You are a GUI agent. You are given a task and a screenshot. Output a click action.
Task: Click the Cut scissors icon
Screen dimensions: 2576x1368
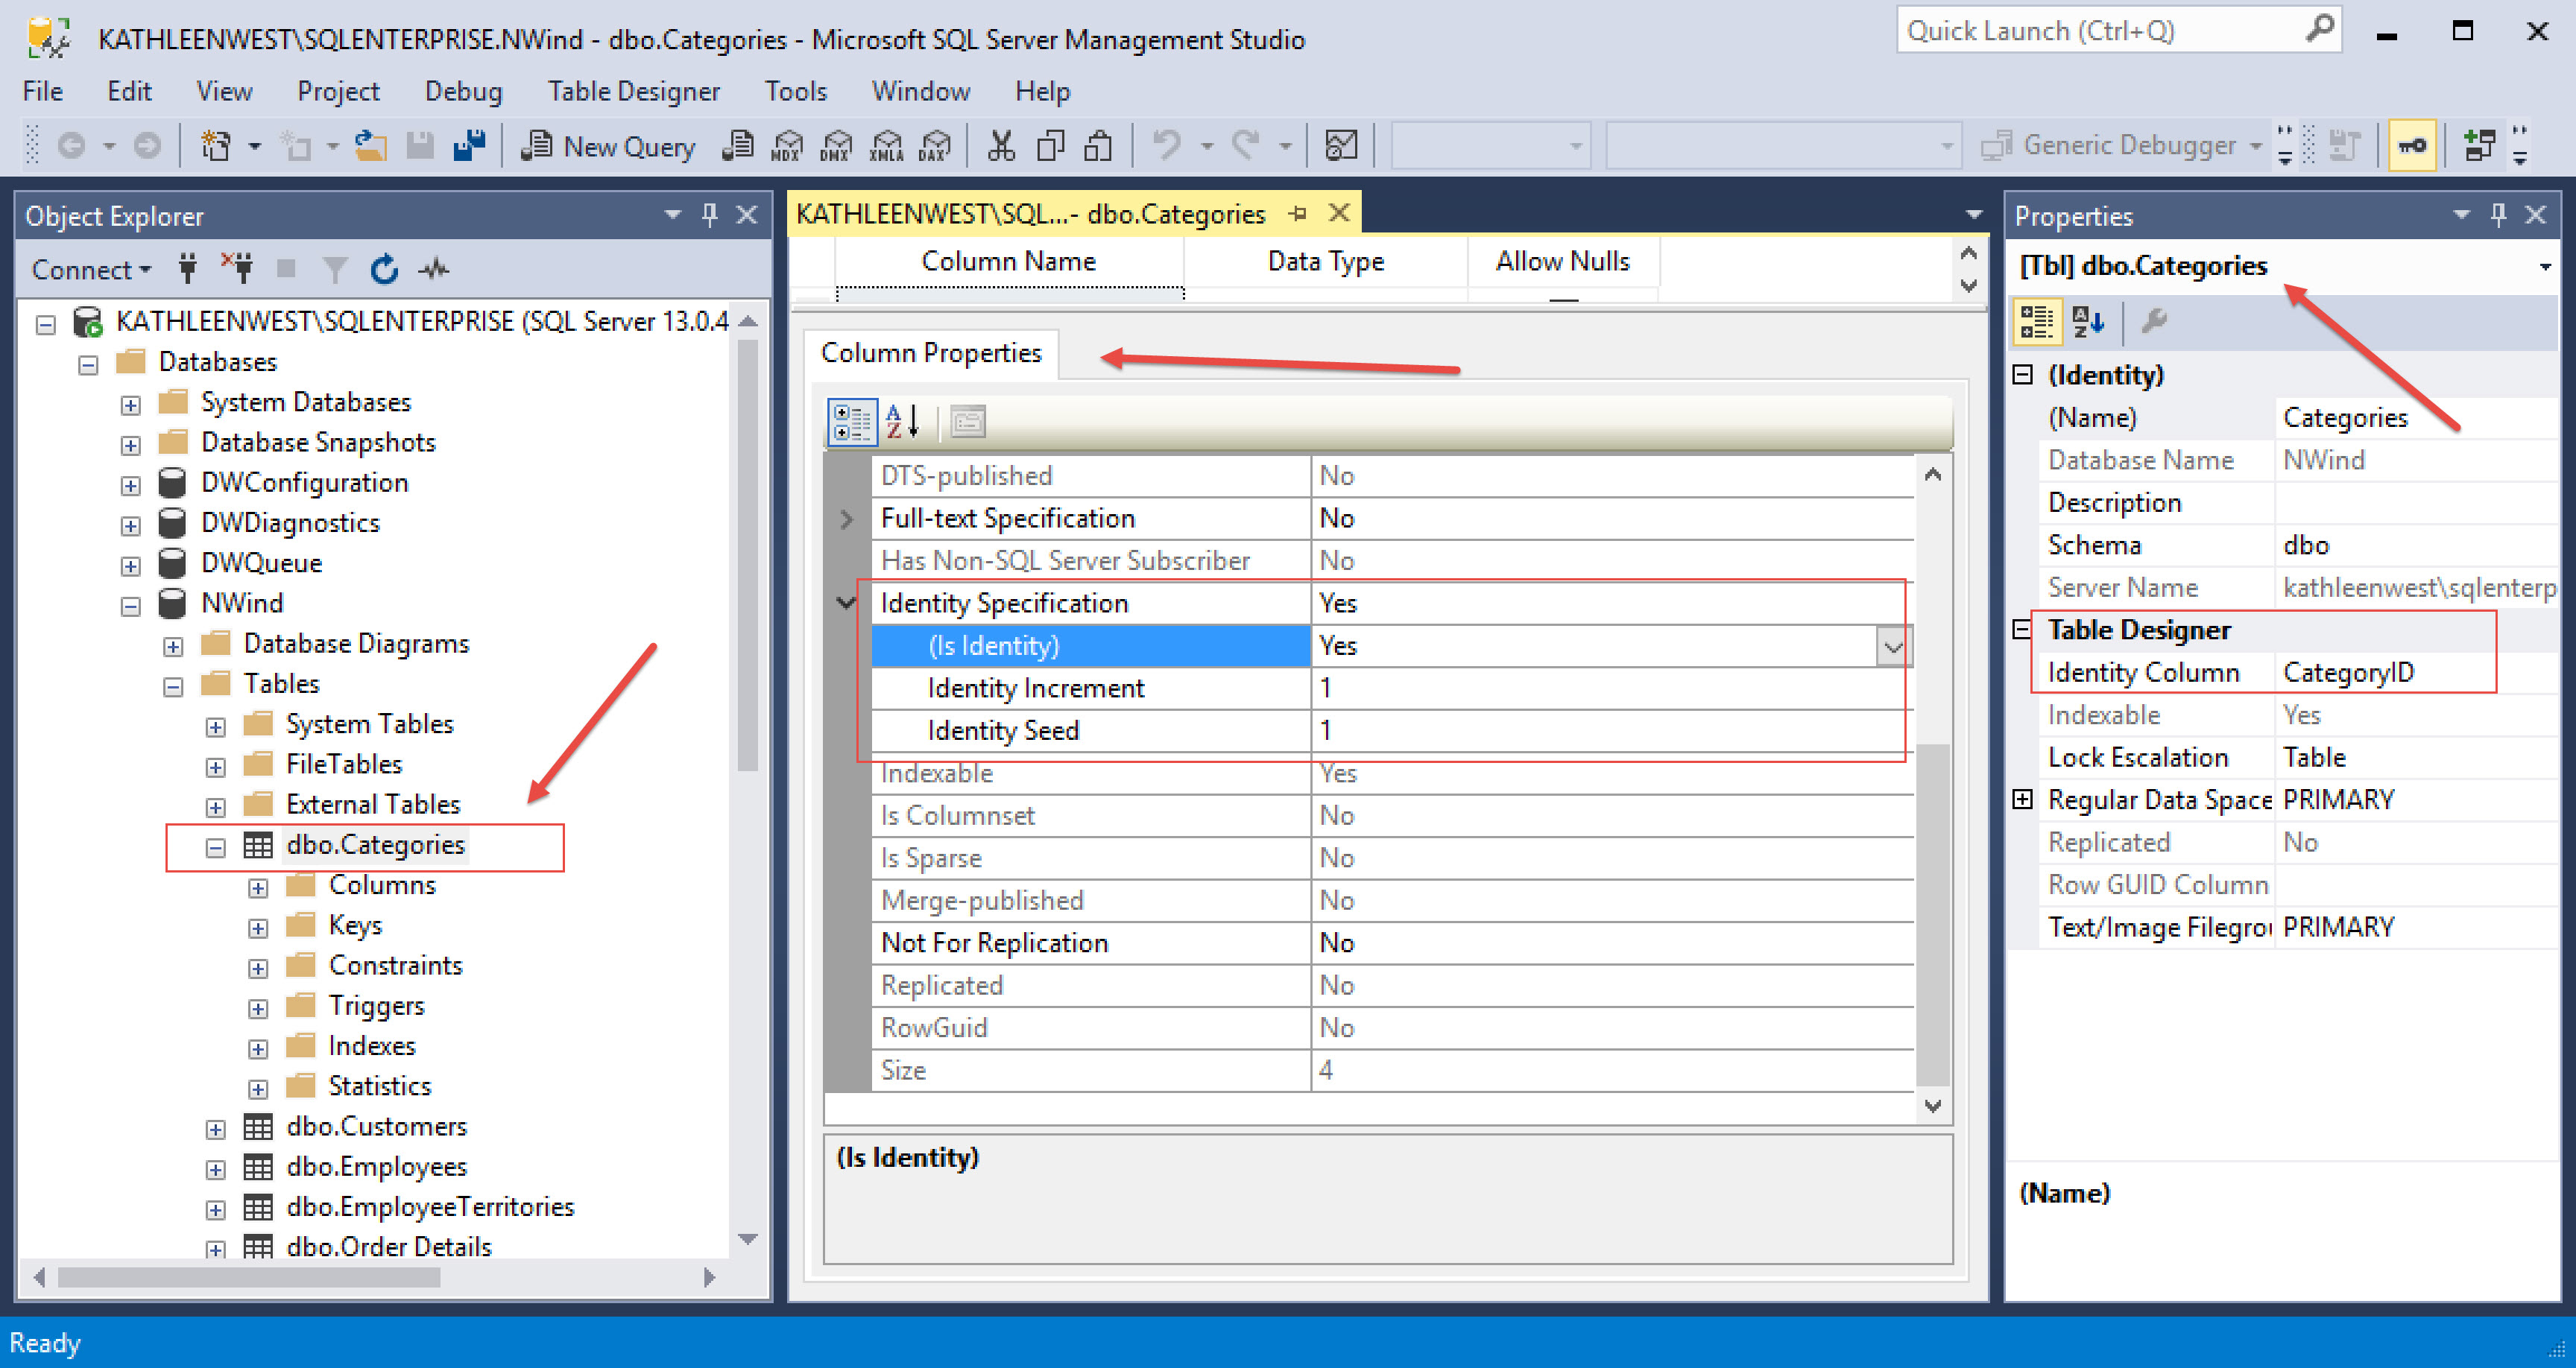[x=1001, y=146]
